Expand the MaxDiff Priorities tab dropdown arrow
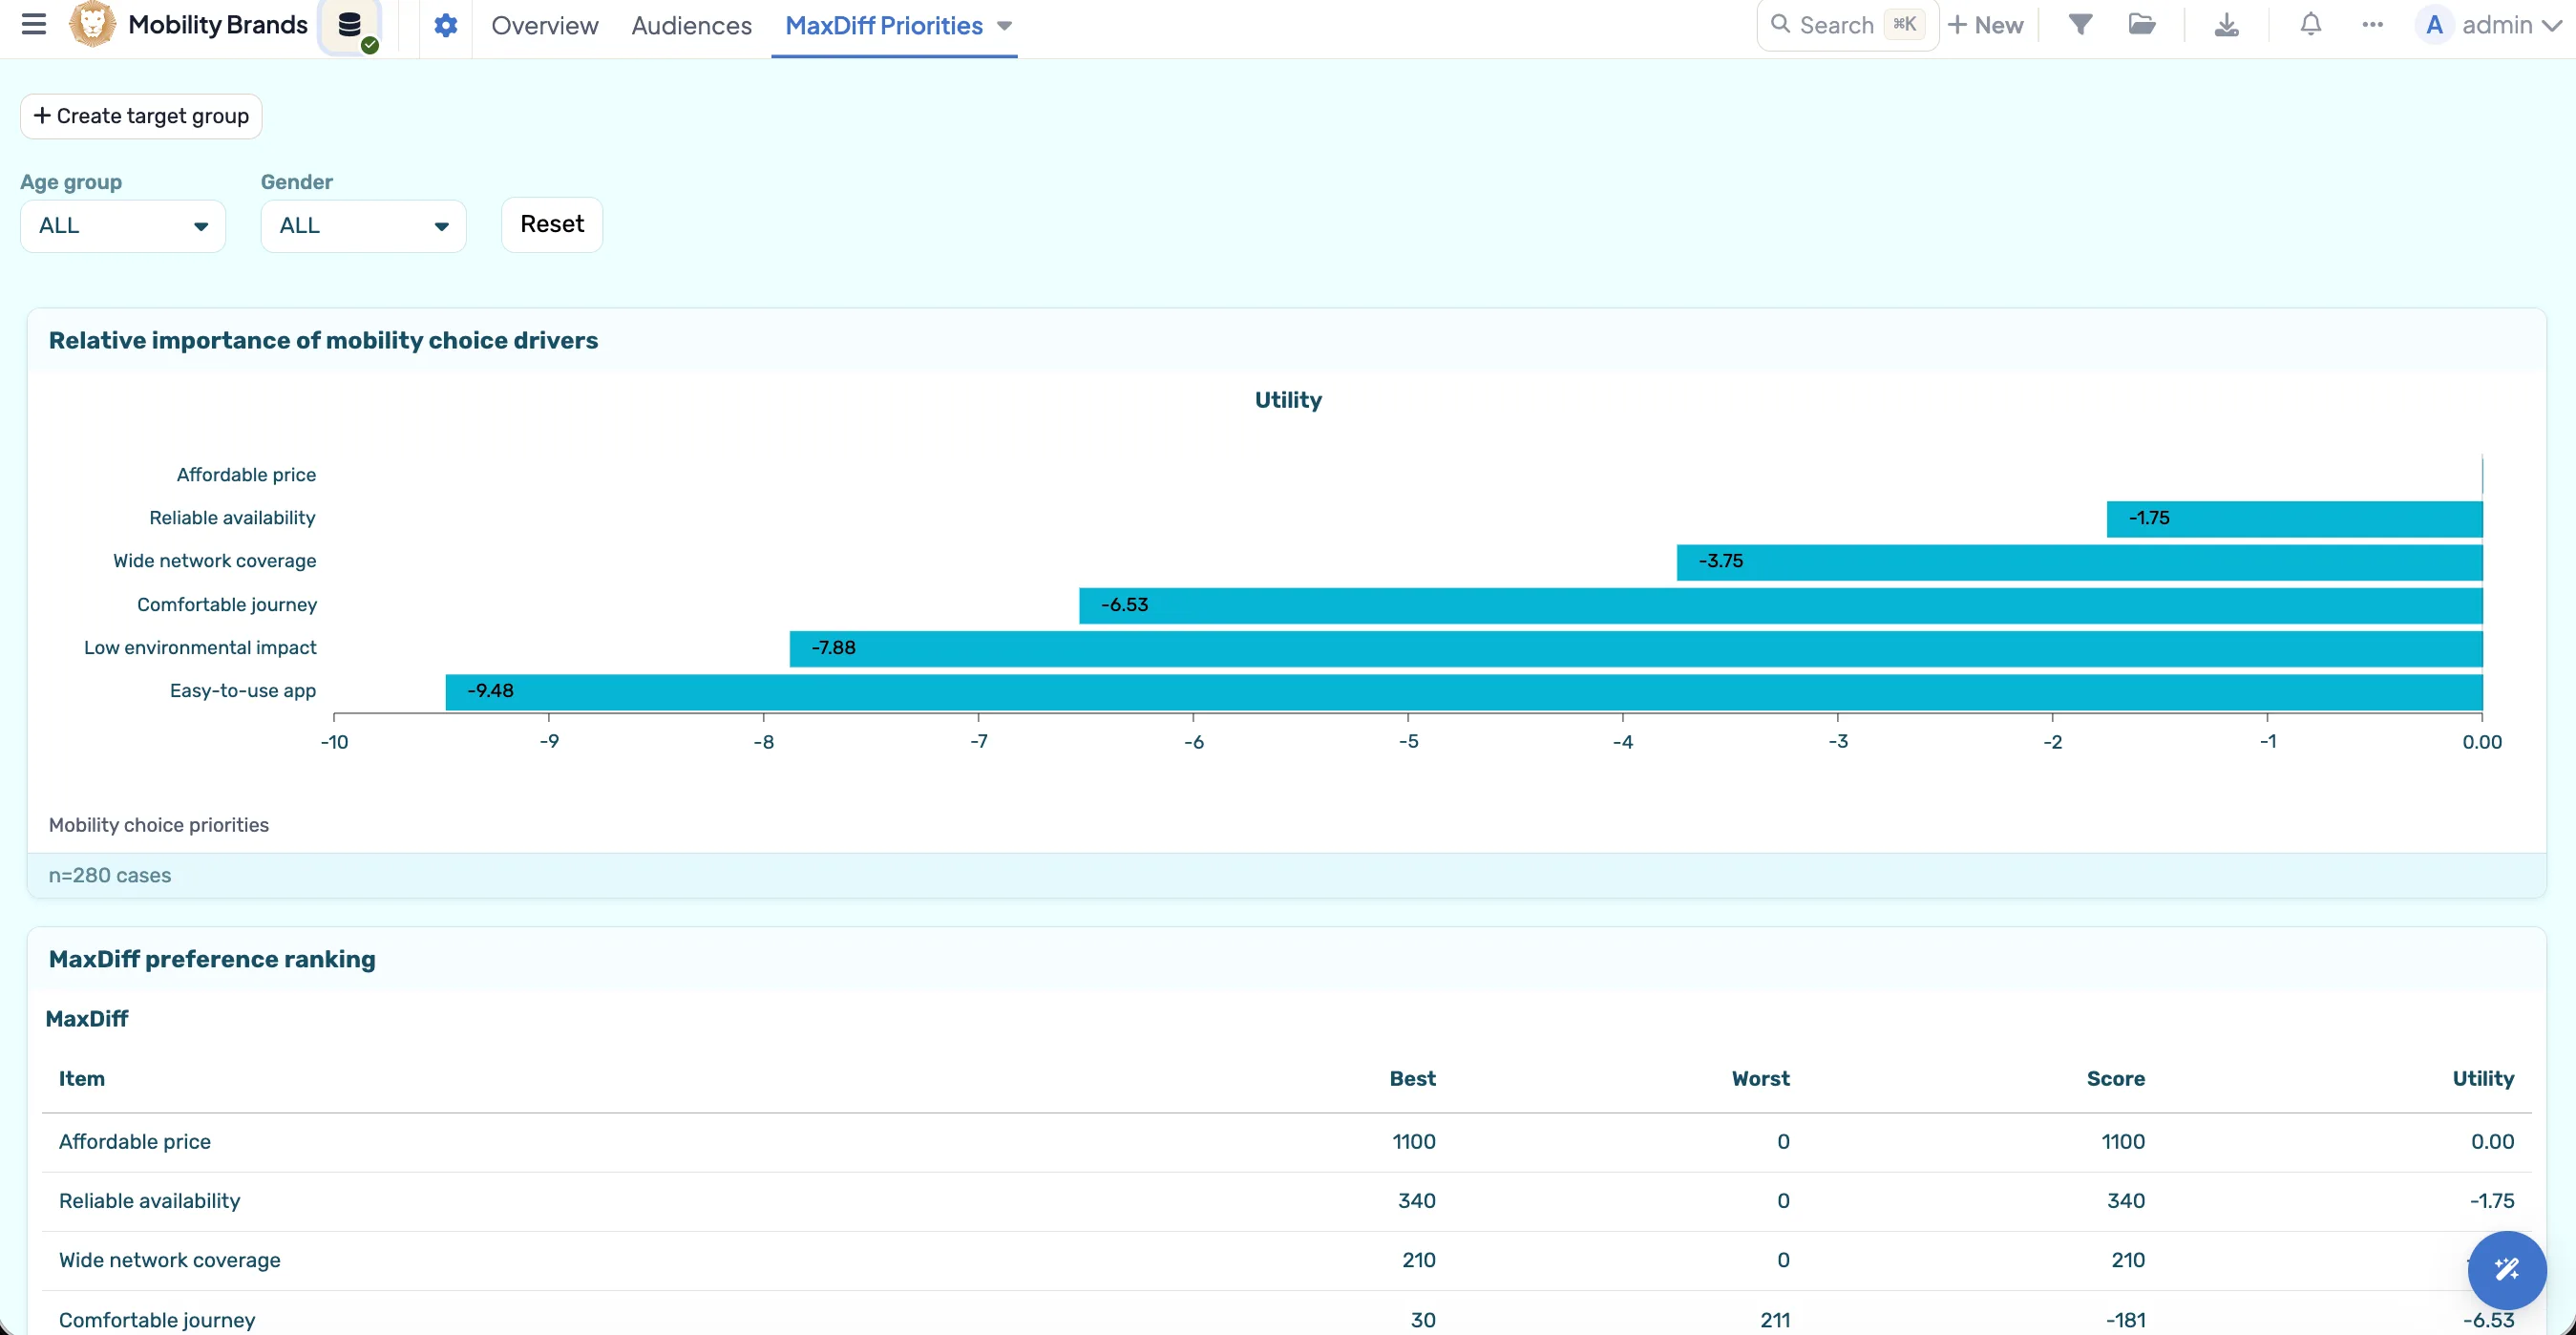The height and width of the screenshot is (1335, 2576). [x=1004, y=26]
